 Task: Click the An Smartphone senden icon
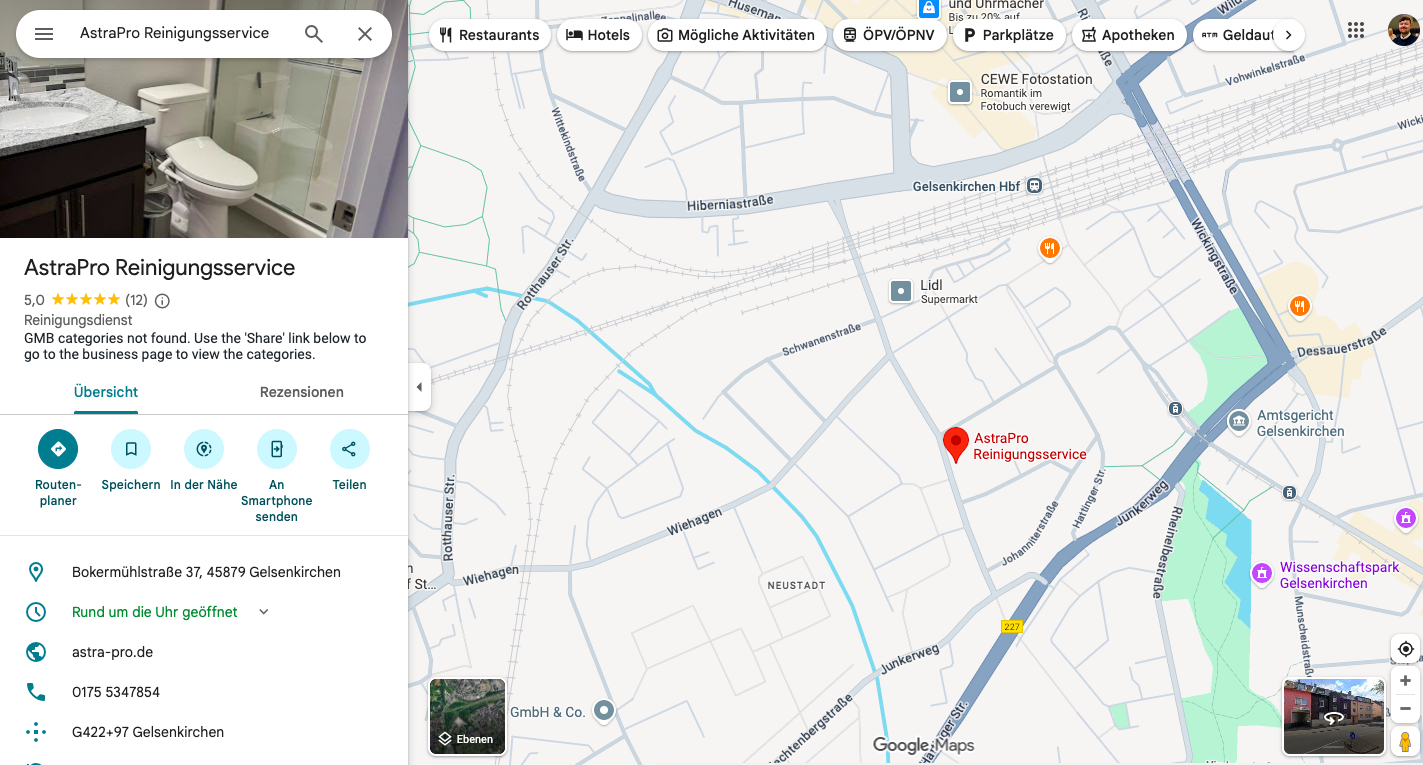276,448
